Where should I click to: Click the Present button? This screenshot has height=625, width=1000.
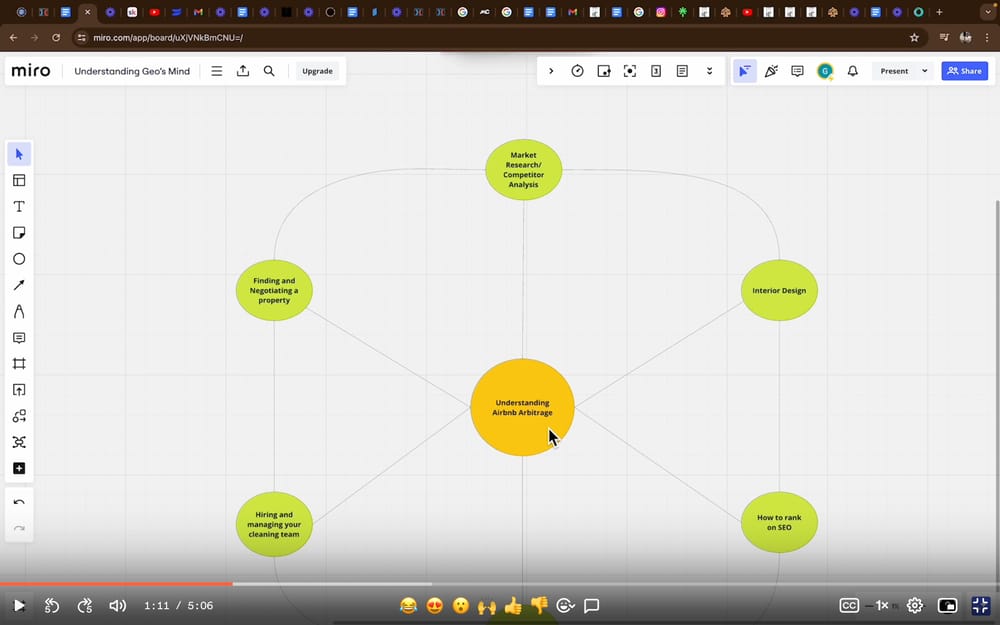click(894, 71)
